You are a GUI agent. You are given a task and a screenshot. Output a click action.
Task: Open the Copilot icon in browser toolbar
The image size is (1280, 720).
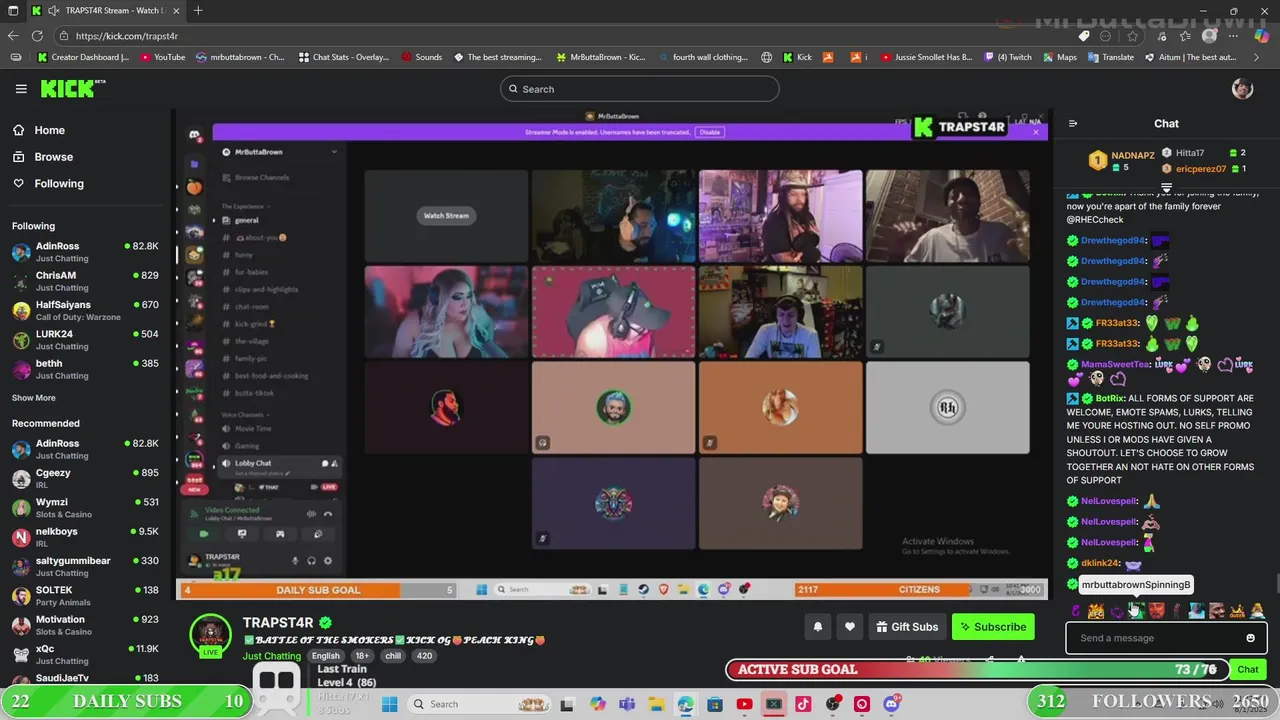pos(1261,36)
